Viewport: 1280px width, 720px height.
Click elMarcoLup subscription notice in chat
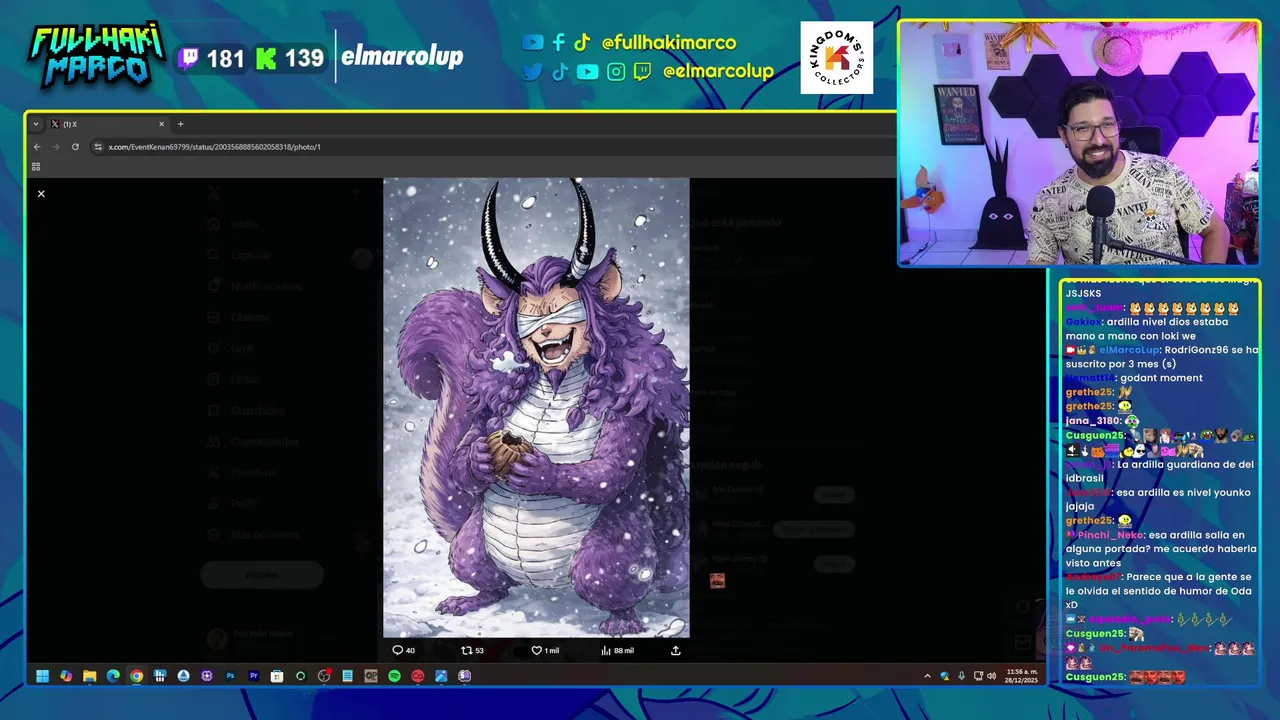click(x=1162, y=357)
